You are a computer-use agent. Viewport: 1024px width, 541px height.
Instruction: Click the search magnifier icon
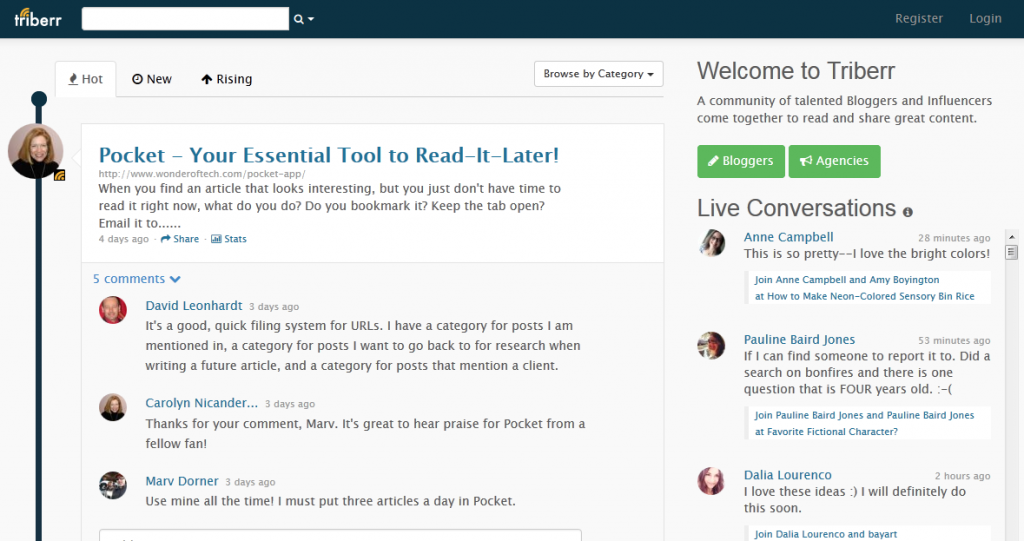click(298, 19)
